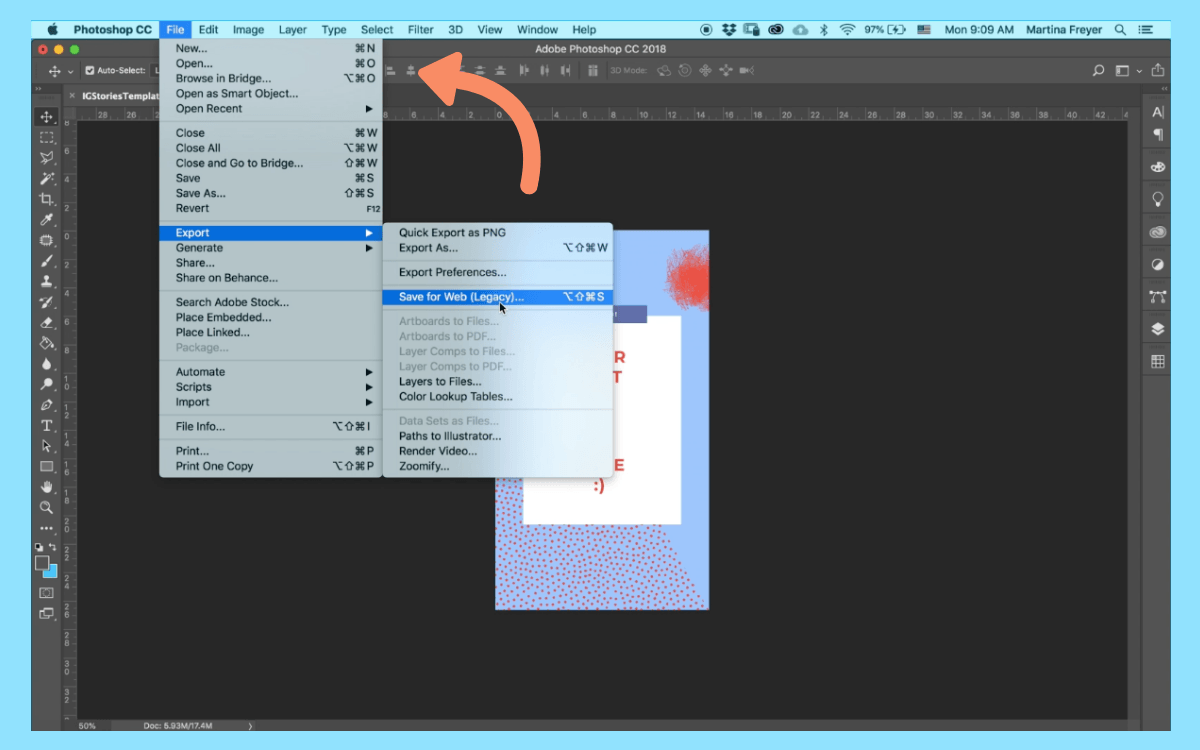Expand the Scripts submenu
The image size is (1200, 750).
coord(270,387)
